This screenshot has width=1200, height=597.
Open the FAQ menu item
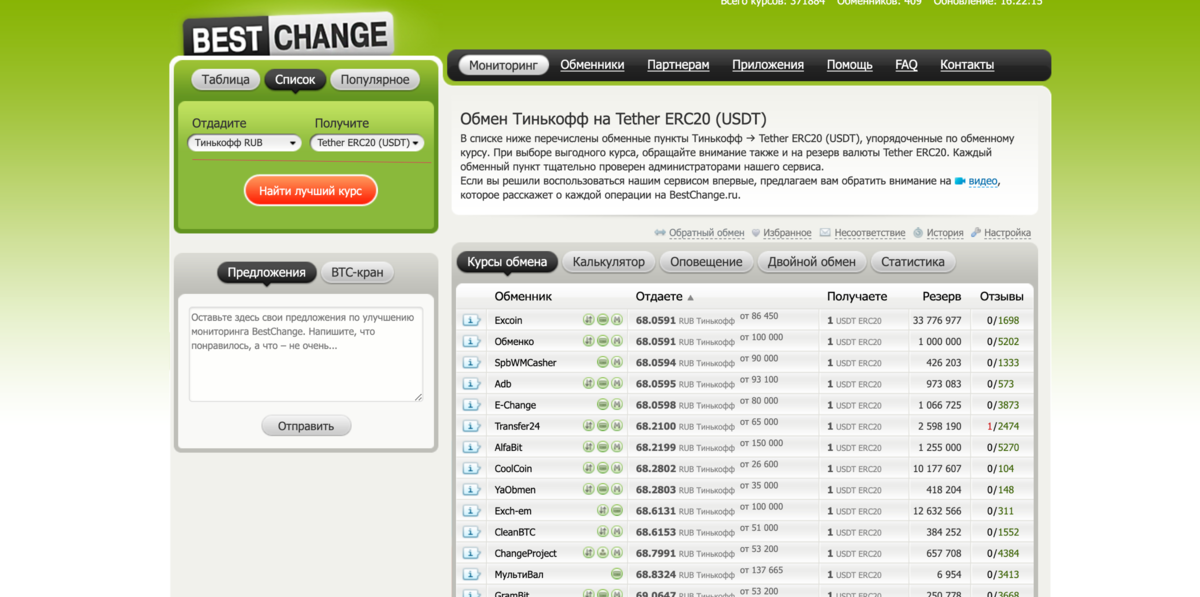906,65
